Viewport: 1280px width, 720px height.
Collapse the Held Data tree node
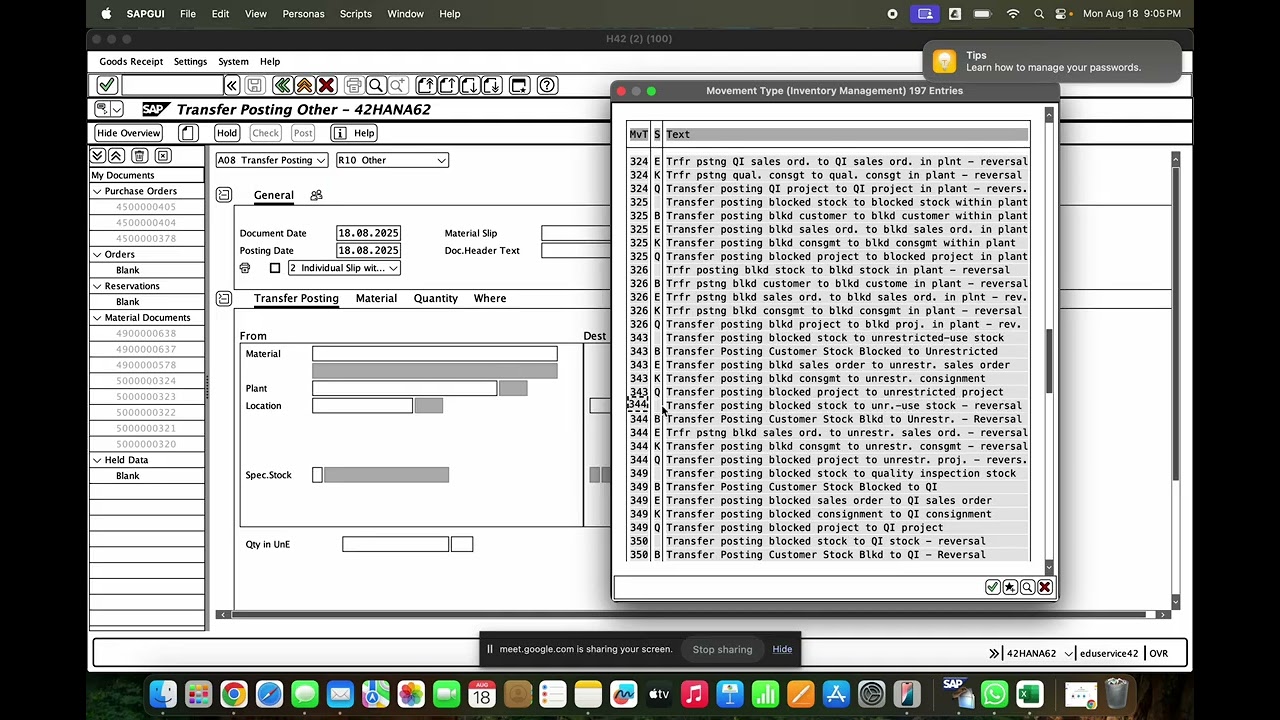pos(97,460)
